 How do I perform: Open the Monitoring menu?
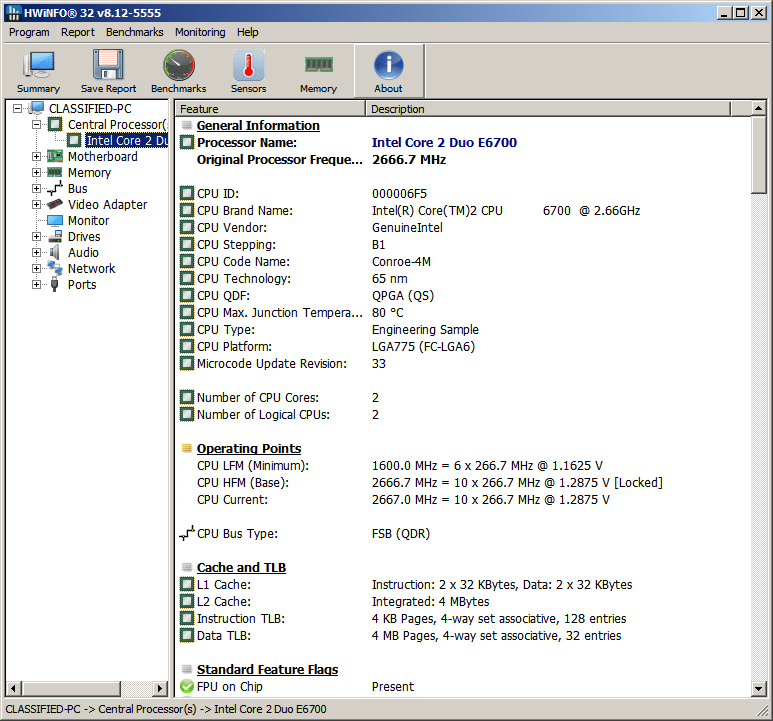pos(200,32)
